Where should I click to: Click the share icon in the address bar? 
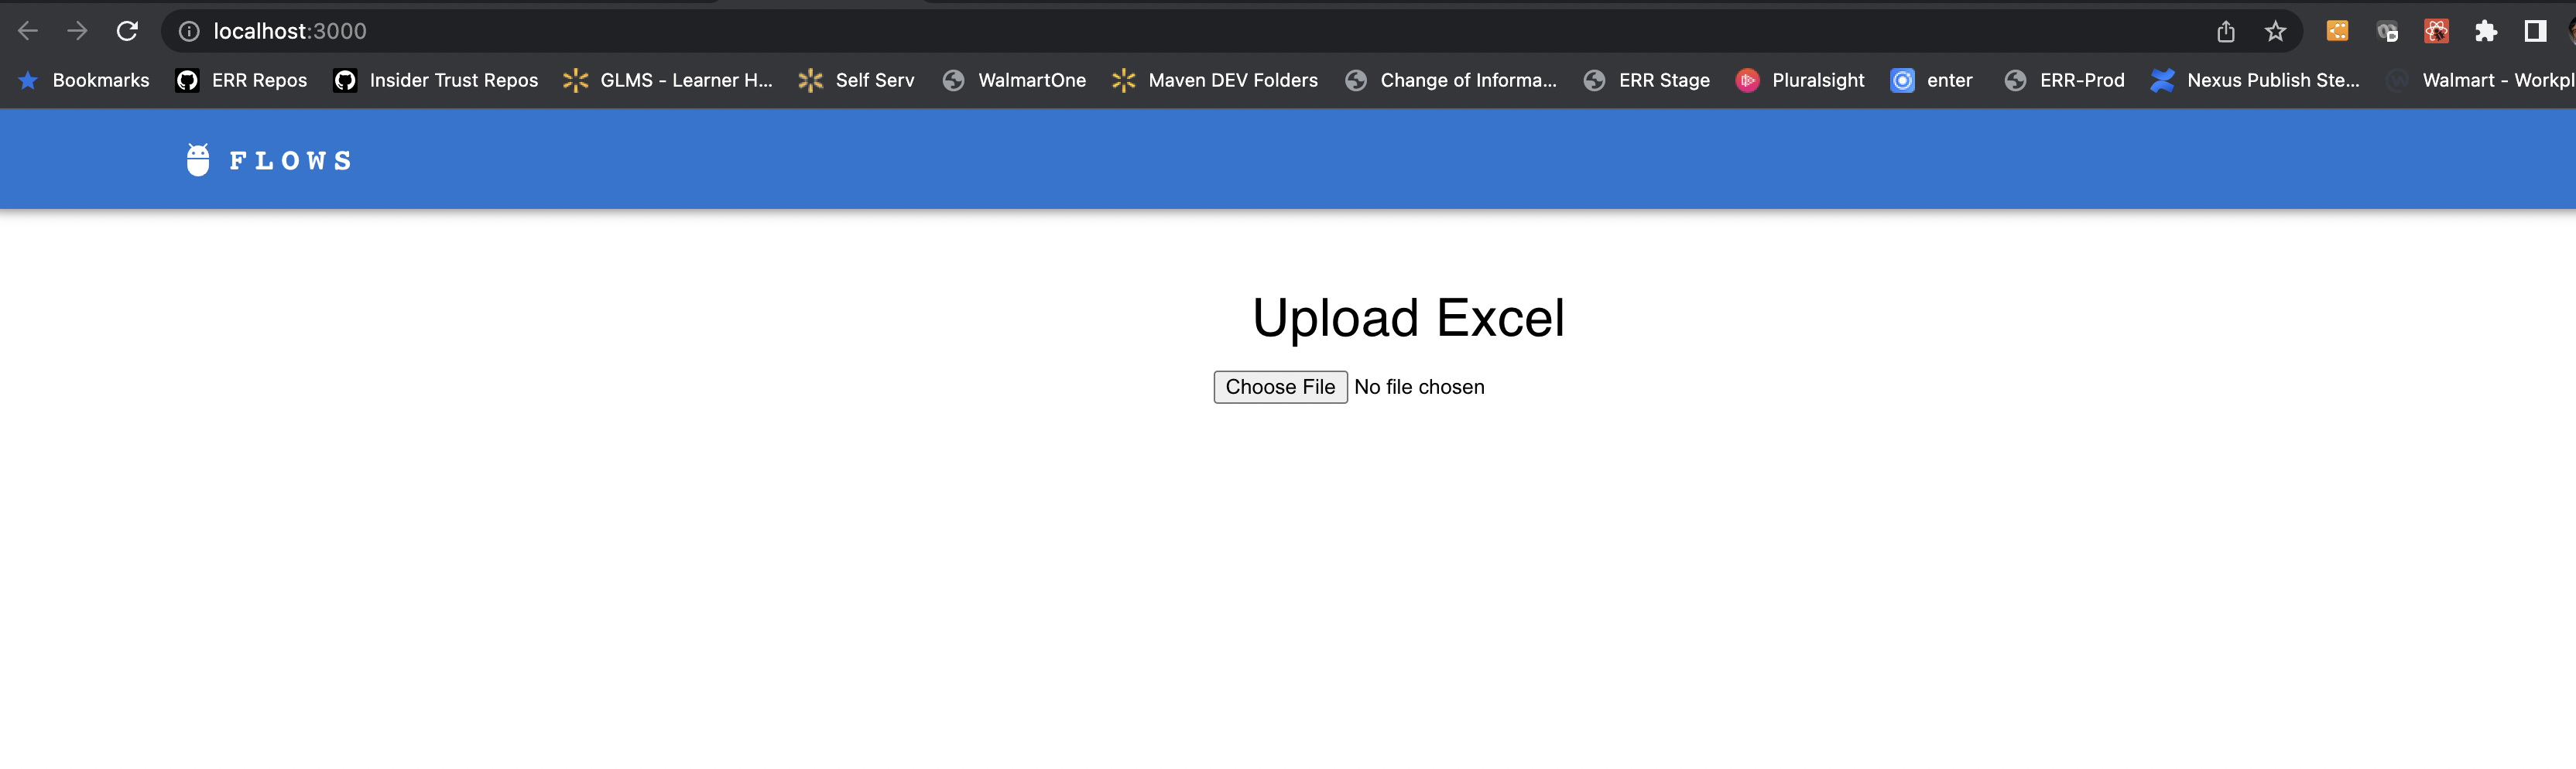(2226, 31)
